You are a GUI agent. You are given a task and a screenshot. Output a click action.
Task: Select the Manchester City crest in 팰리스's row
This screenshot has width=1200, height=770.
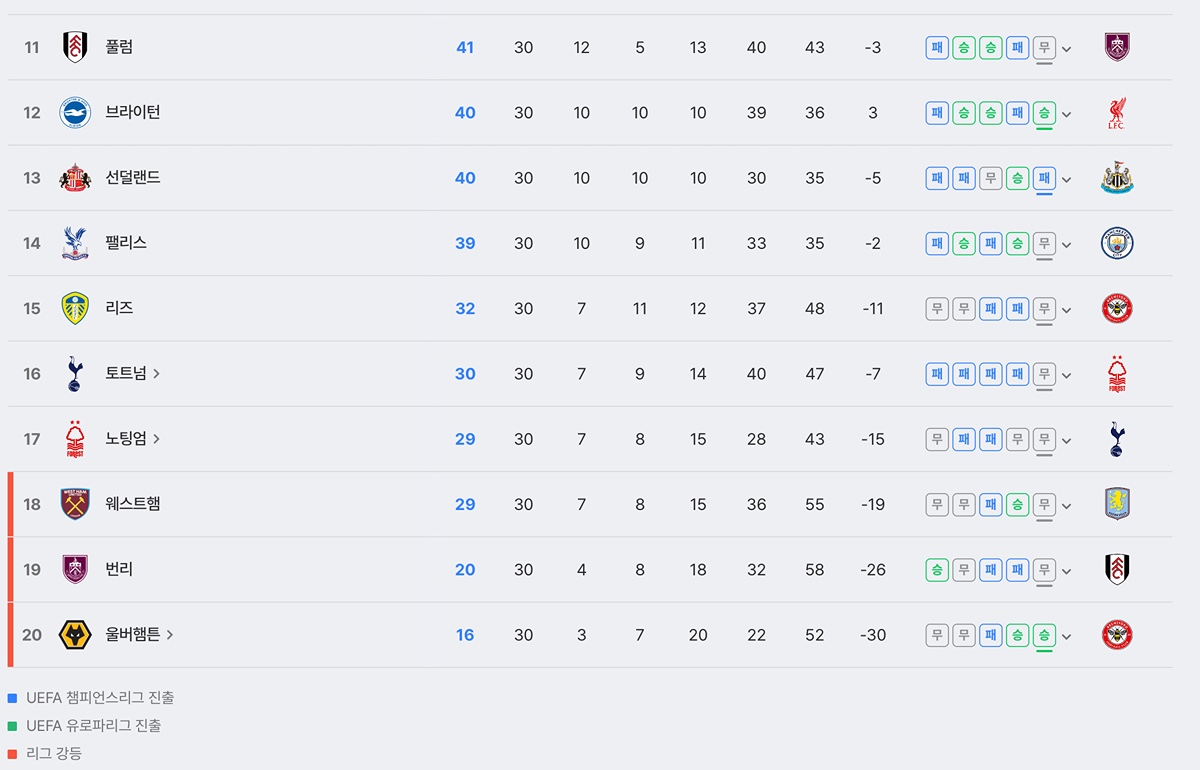tap(1117, 243)
